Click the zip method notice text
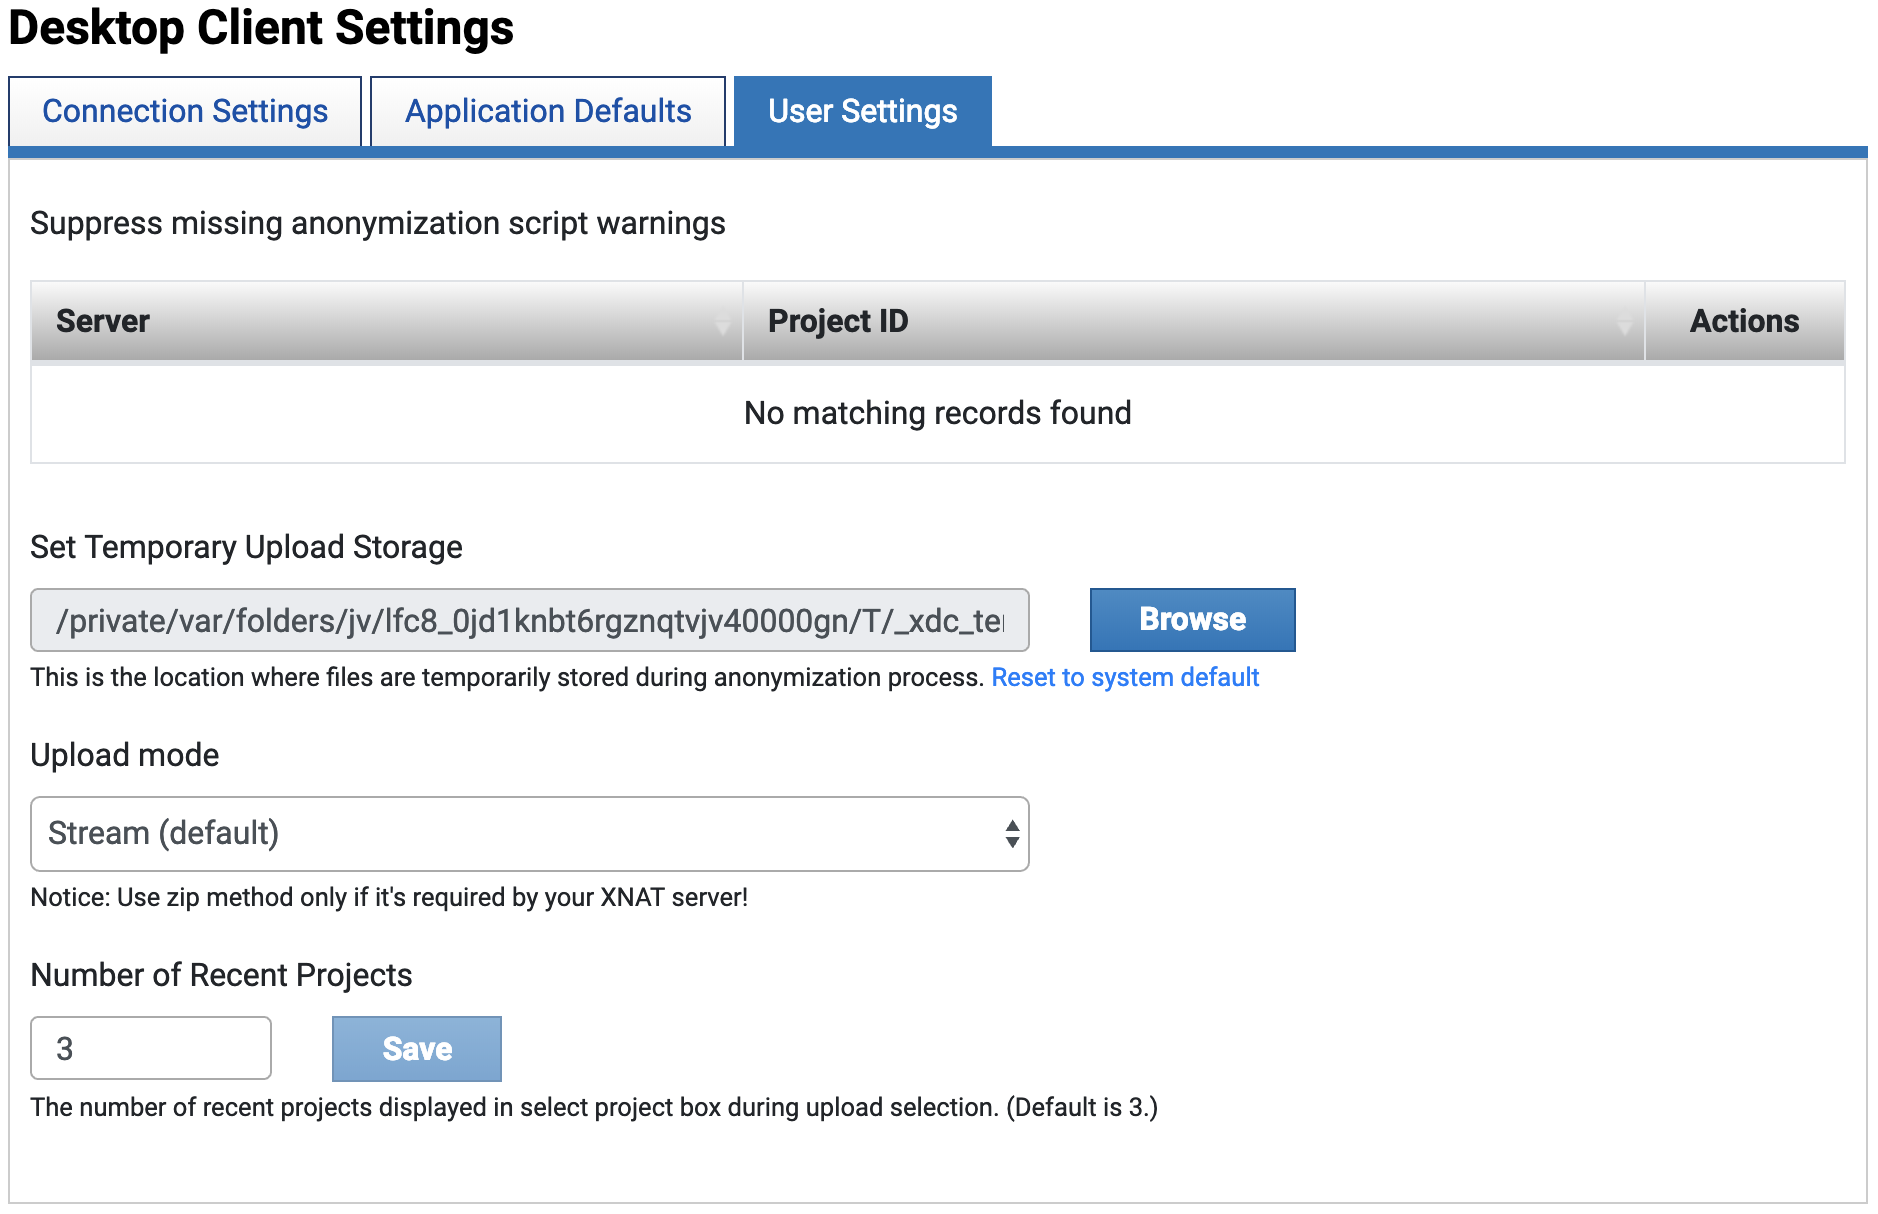This screenshot has height=1214, width=1878. click(x=389, y=898)
